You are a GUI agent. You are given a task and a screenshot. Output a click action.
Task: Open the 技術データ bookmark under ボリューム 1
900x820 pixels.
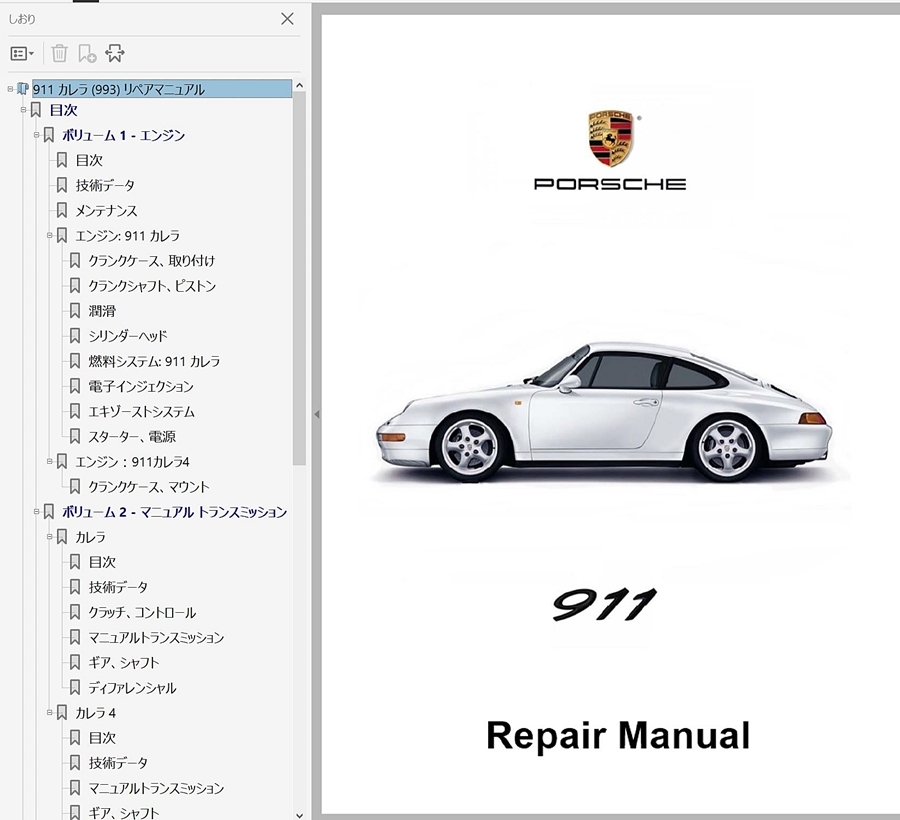click(105, 185)
